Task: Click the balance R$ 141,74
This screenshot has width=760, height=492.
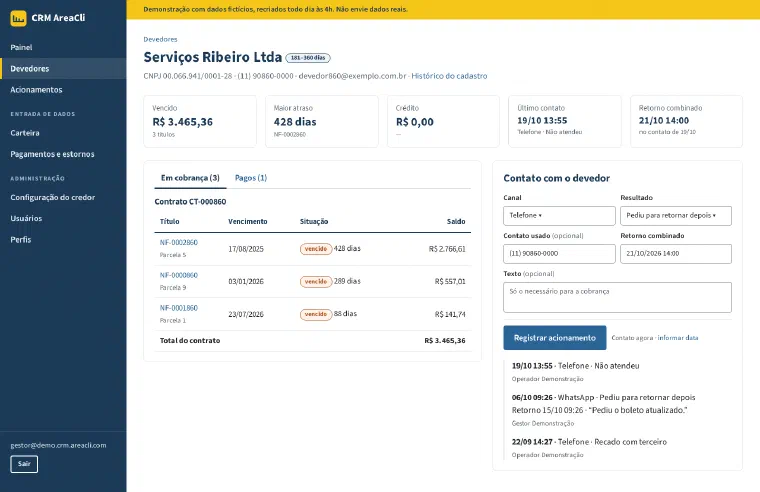Action: 450,315
